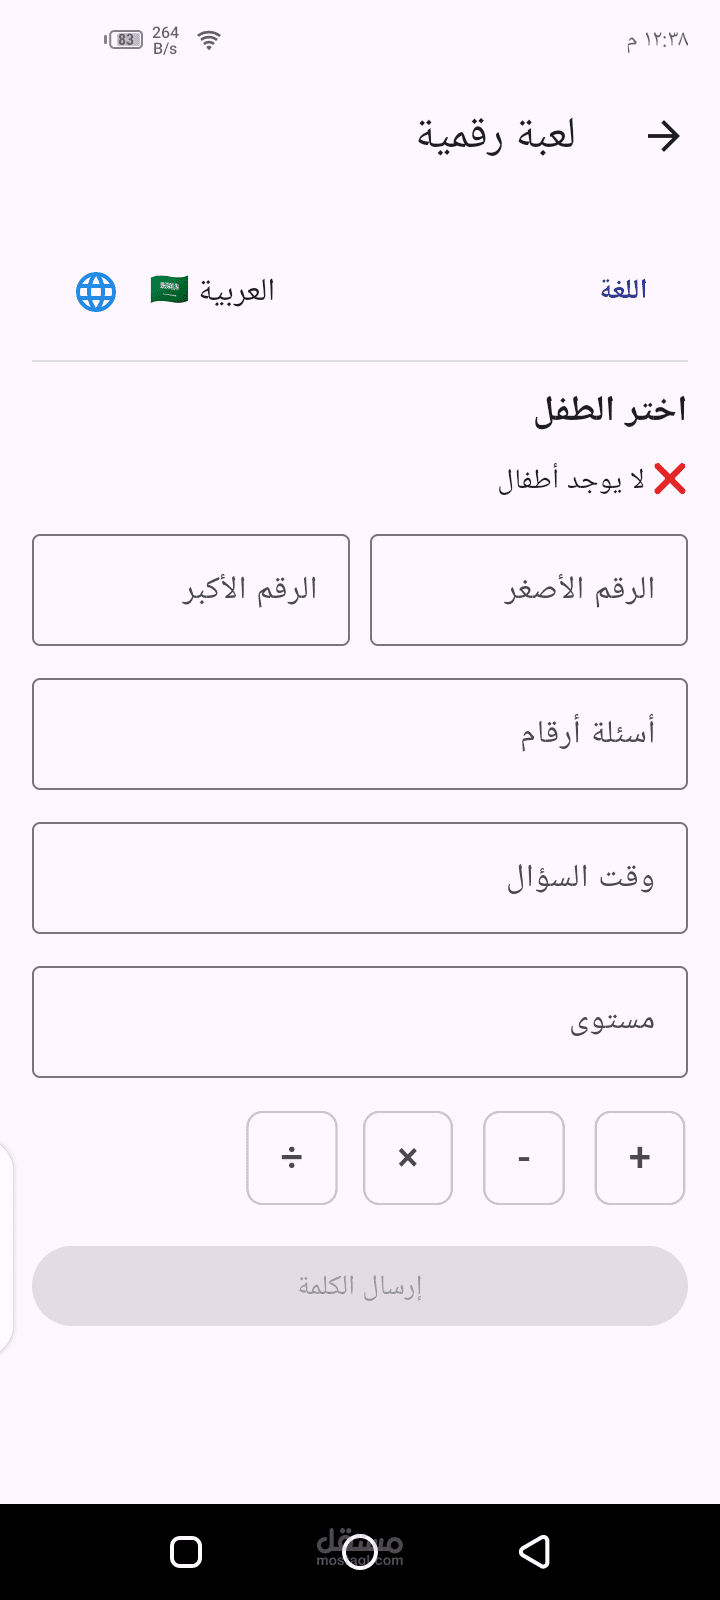Tap the back arrow next to لعبة رقمية
The height and width of the screenshot is (1600, 720).
(x=663, y=136)
